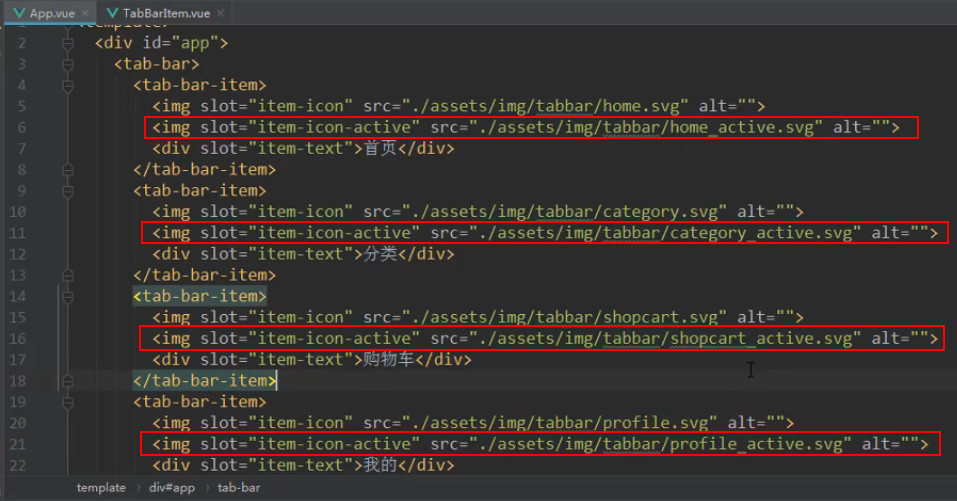Click the 首页 text on line 7
The image size is (957, 501).
[x=380, y=148]
